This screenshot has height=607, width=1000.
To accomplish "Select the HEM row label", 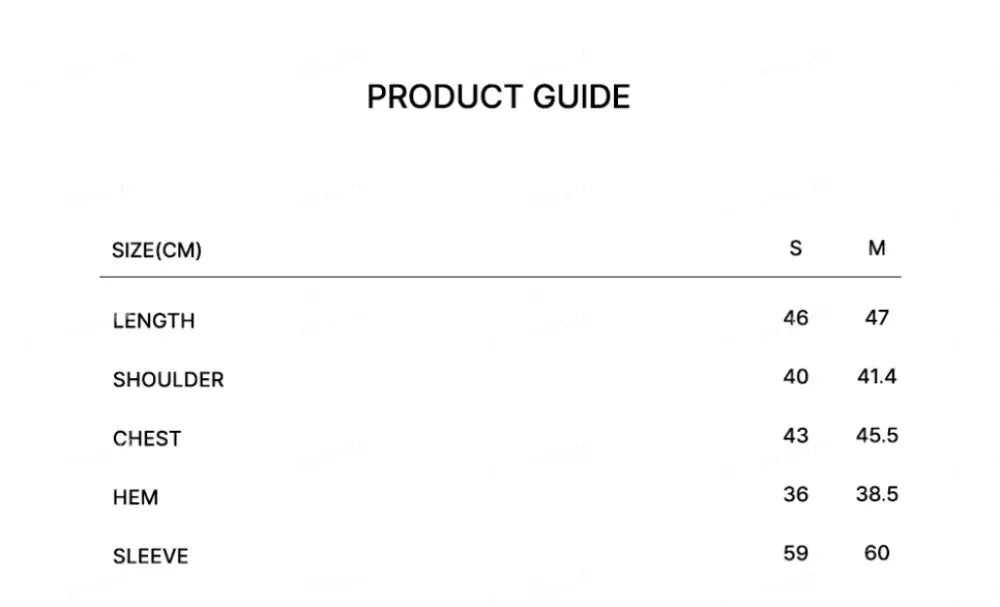I will tap(136, 497).
